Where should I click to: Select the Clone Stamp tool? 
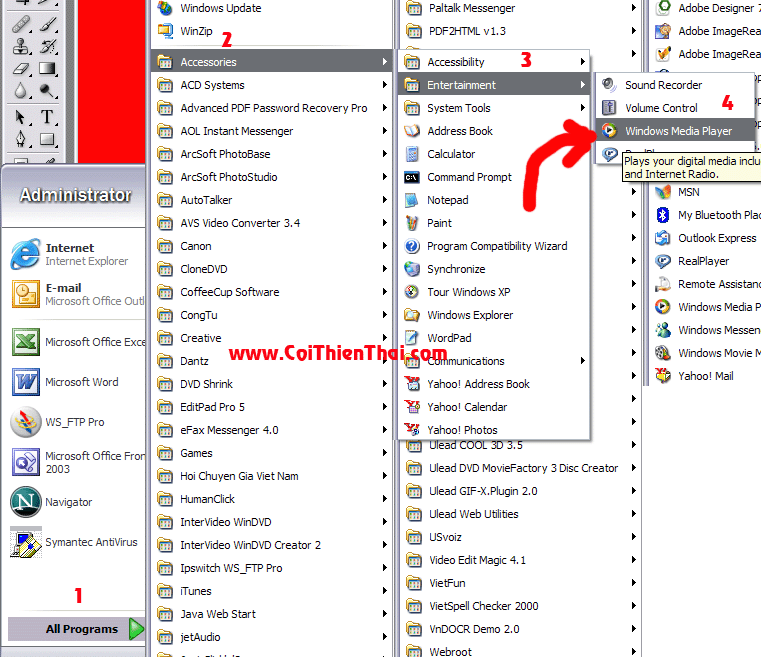coord(21,47)
